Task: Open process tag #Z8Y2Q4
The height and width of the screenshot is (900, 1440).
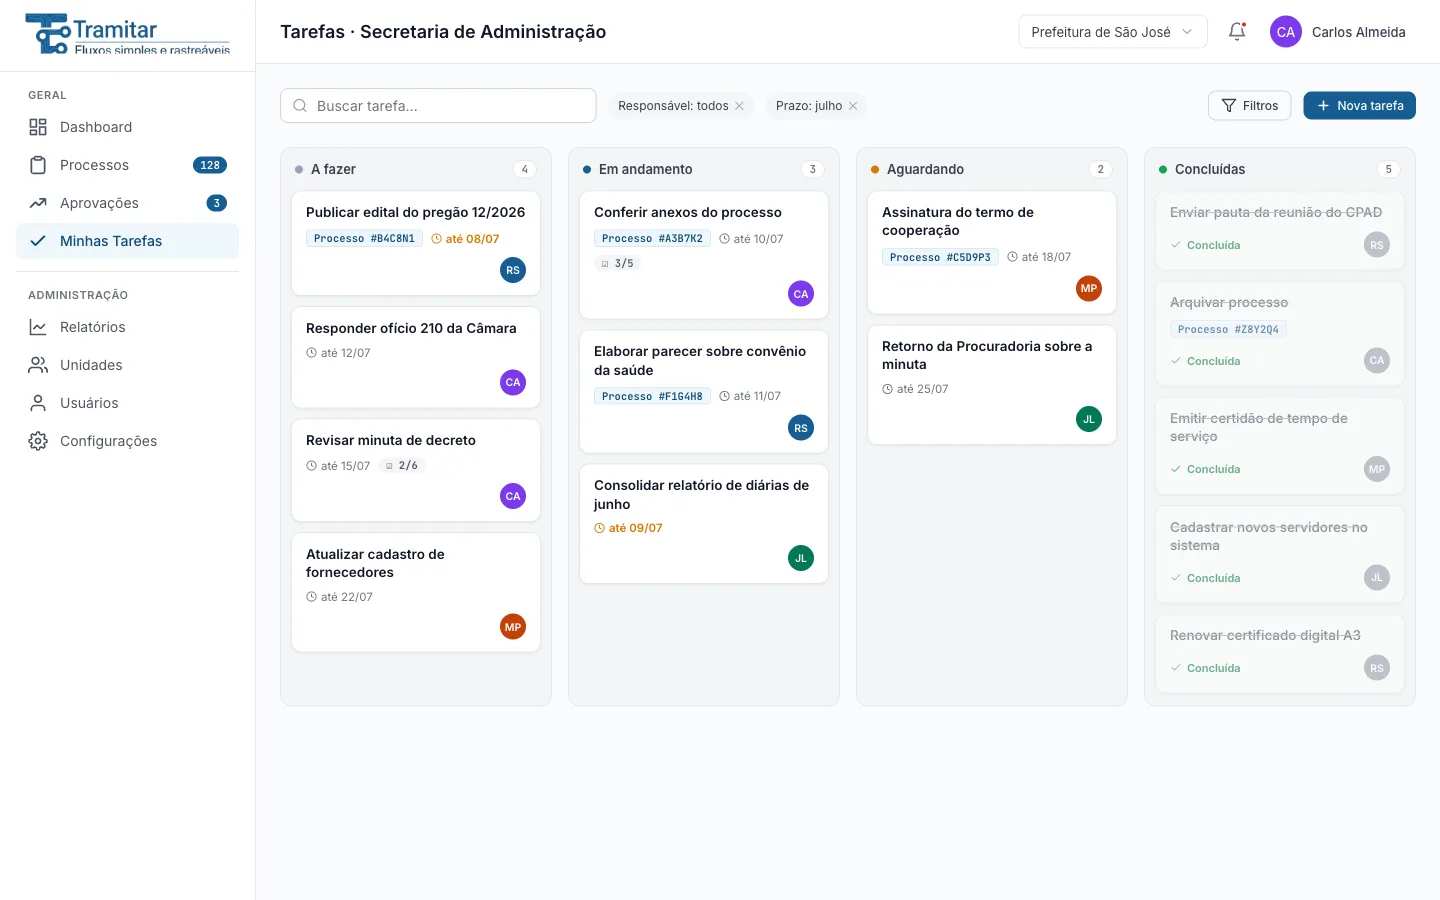Action: pyautogui.click(x=1228, y=330)
